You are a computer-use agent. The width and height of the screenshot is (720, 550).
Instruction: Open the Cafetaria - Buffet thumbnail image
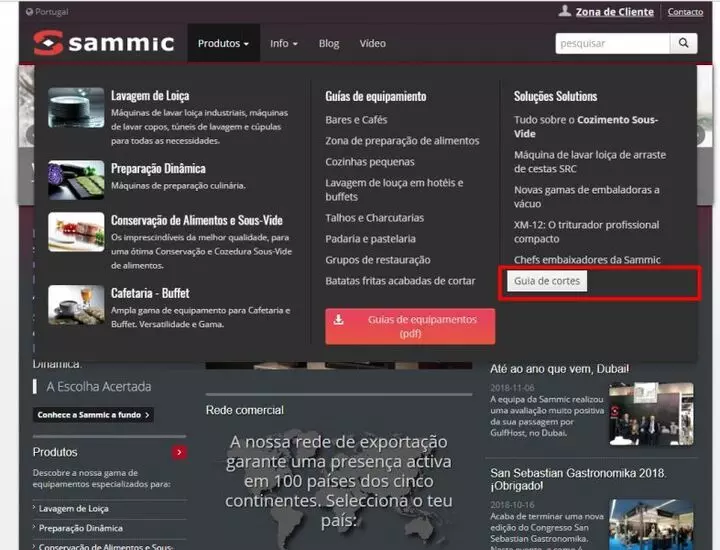coord(76,305)
